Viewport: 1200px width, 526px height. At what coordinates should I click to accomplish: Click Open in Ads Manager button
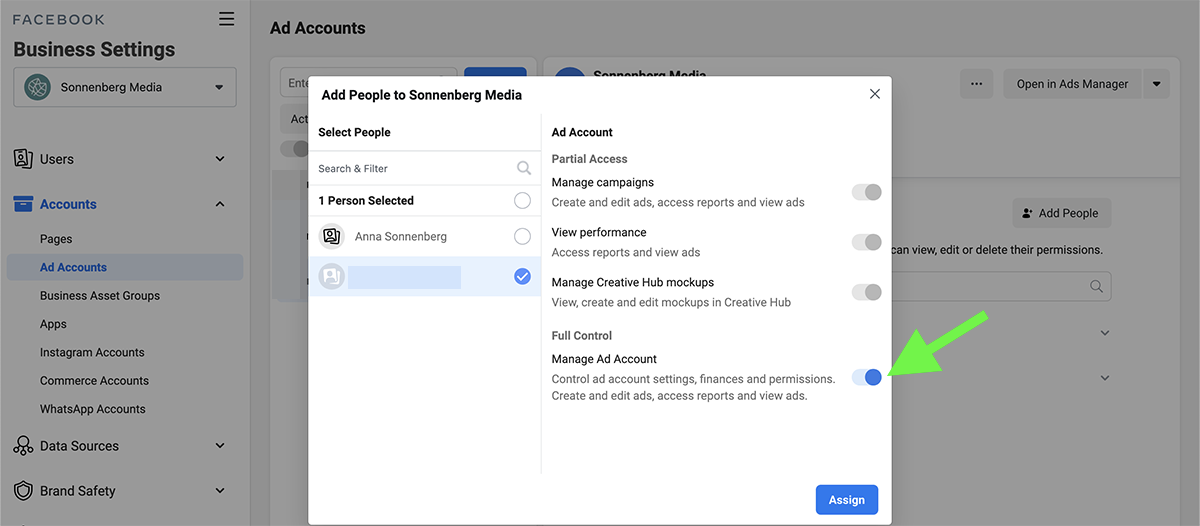pos(1072,84)
